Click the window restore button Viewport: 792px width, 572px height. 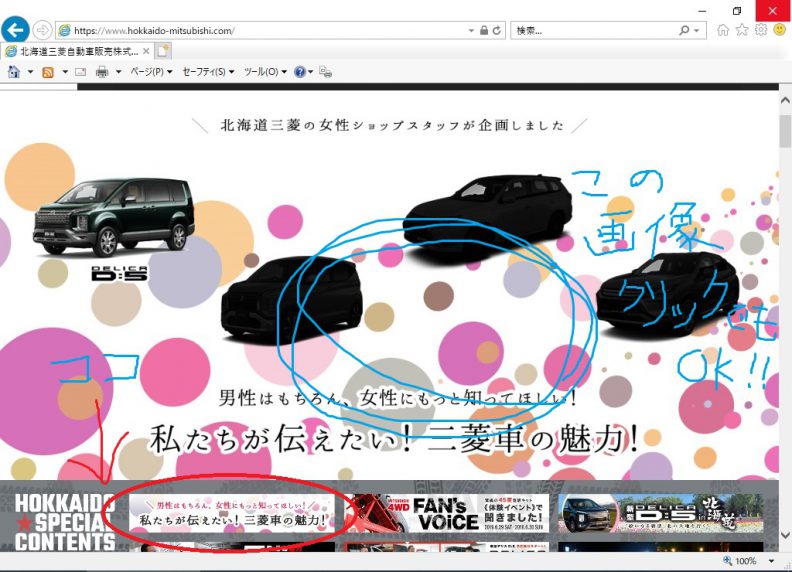[737, 11]
